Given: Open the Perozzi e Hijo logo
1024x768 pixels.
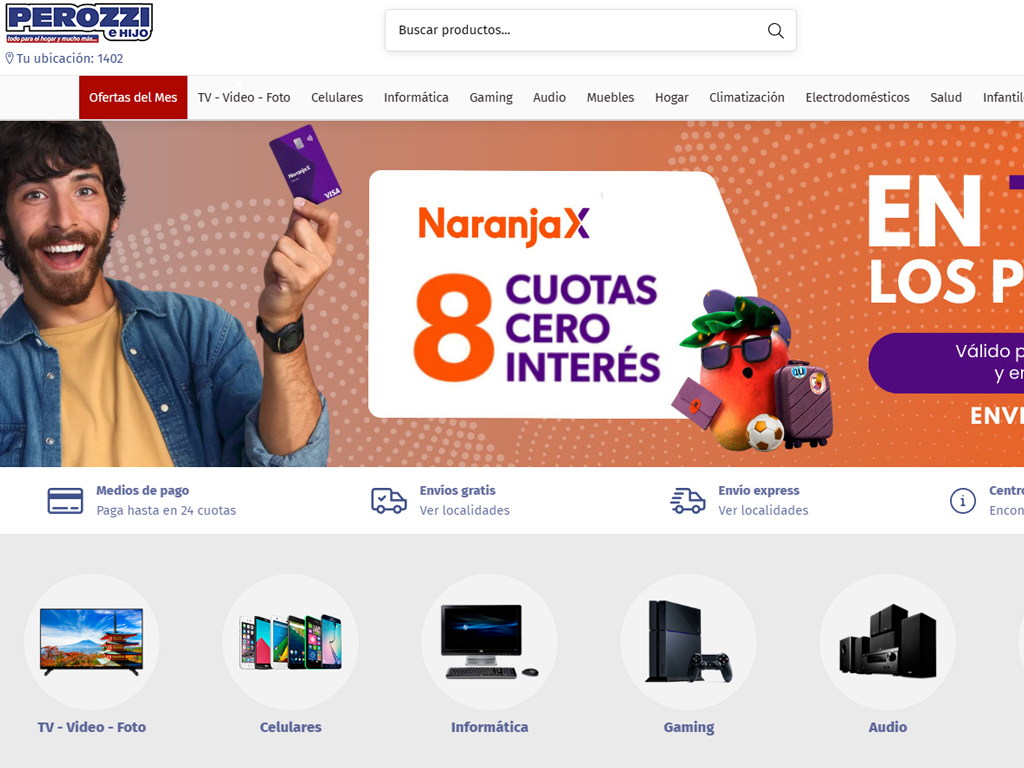Looking at the screenshot, I should [x=79, y=23].
